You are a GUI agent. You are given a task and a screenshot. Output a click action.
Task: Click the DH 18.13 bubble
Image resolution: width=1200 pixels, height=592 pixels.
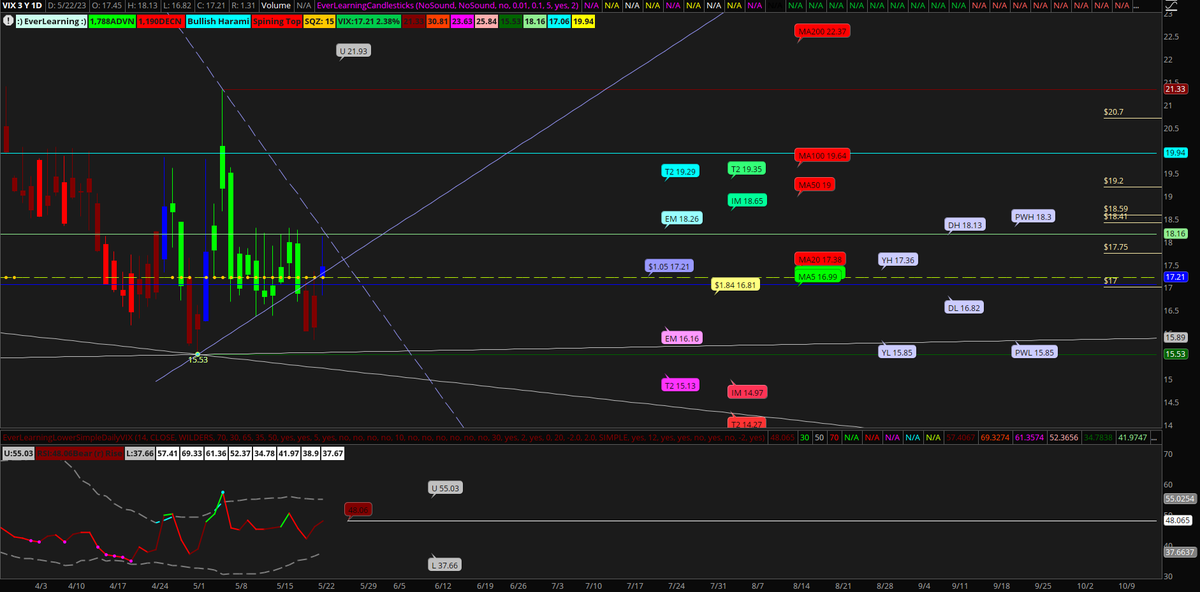tap(966, 225)
